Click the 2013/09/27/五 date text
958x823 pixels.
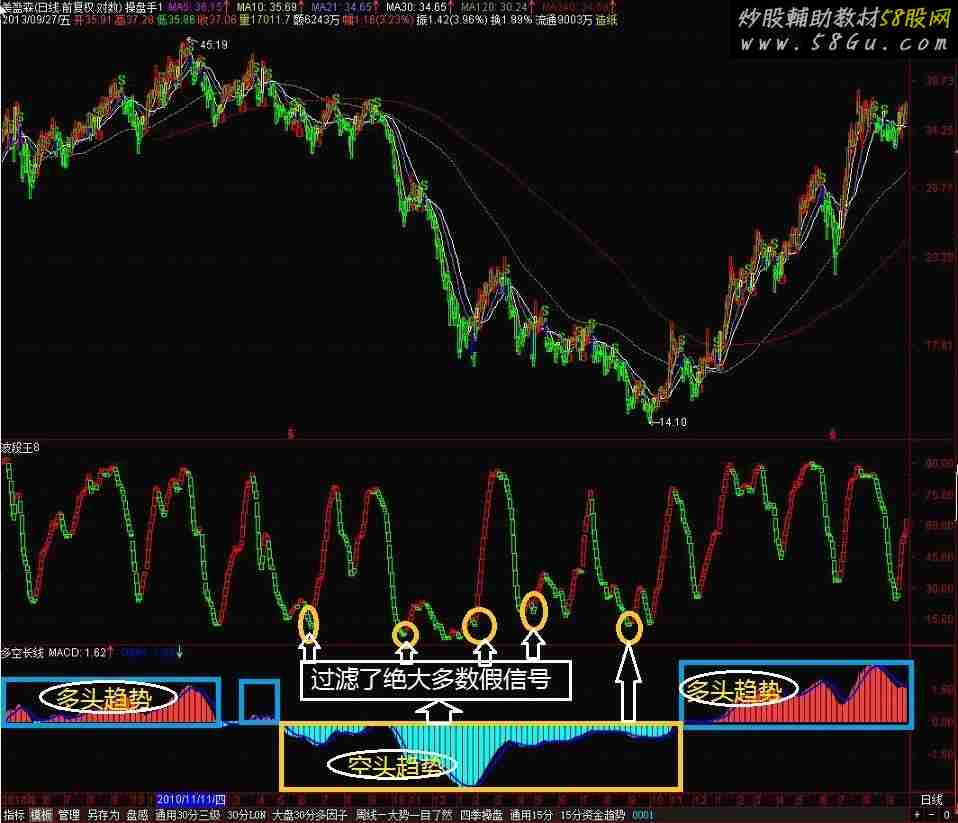click(36, 20)
